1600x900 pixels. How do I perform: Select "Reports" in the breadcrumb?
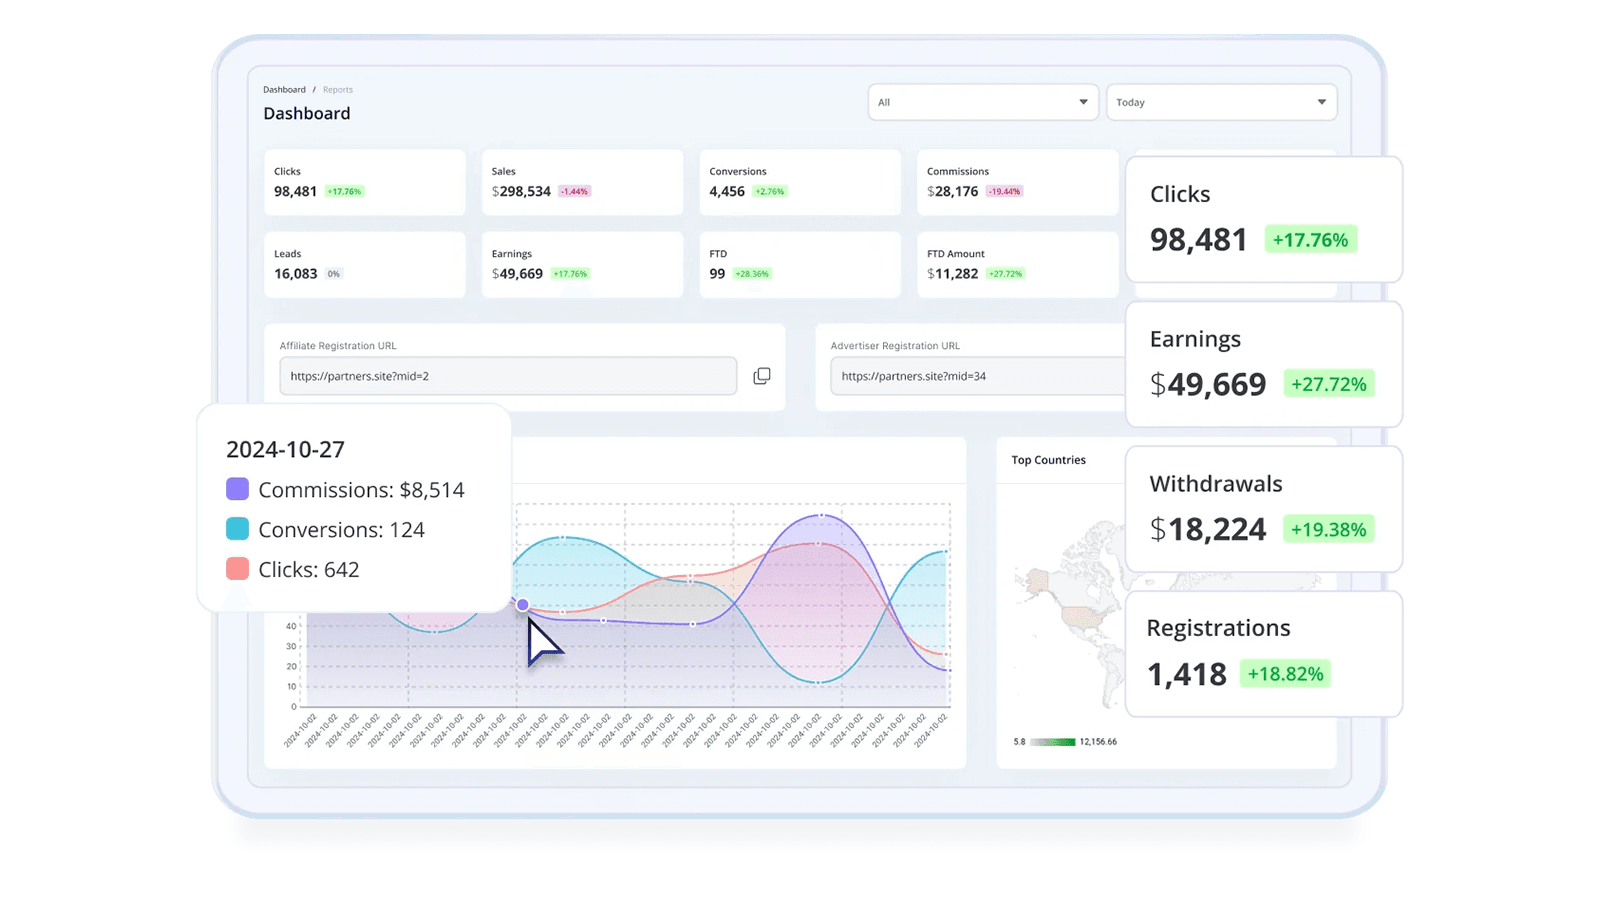pyautogui.click(x=338, y=89)
